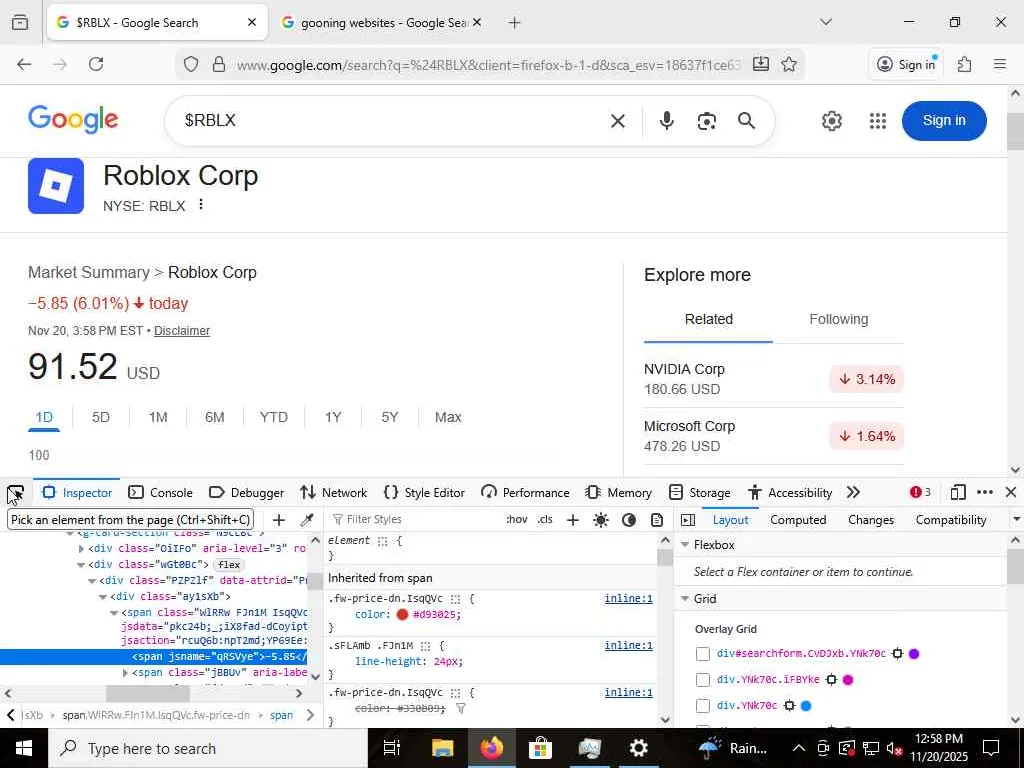Select the YTD chart range
This screenshot has width=1024, height=768.
273,417
